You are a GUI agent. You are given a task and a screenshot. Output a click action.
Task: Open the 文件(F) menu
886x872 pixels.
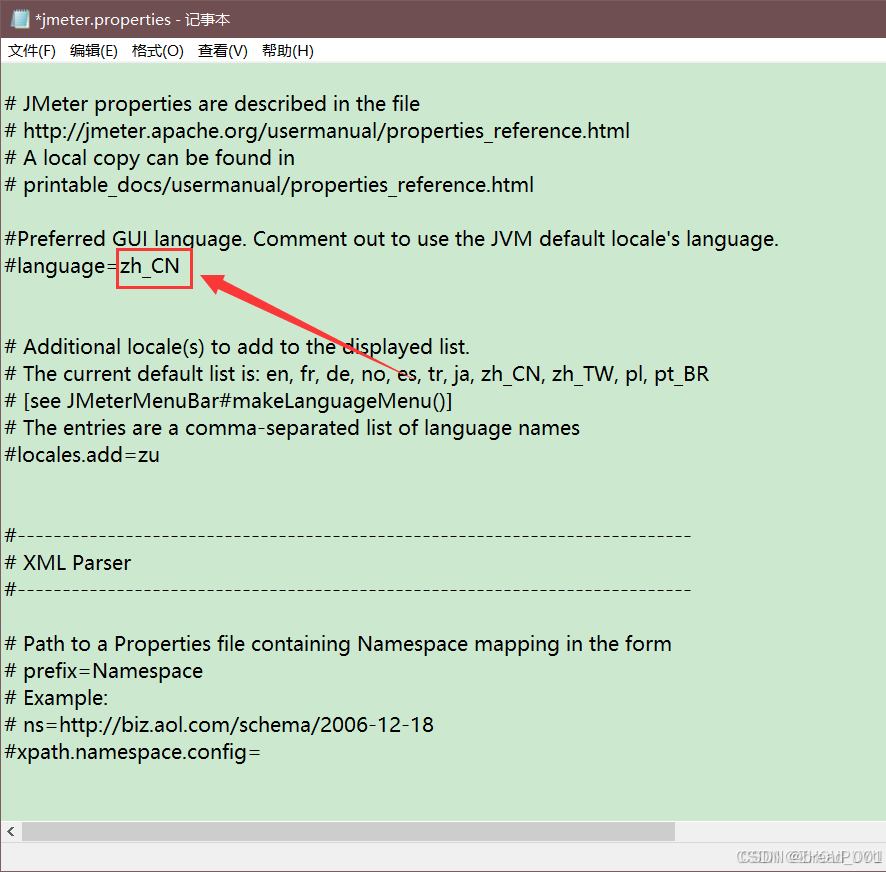pyautogui.click(x=31, y=50)
